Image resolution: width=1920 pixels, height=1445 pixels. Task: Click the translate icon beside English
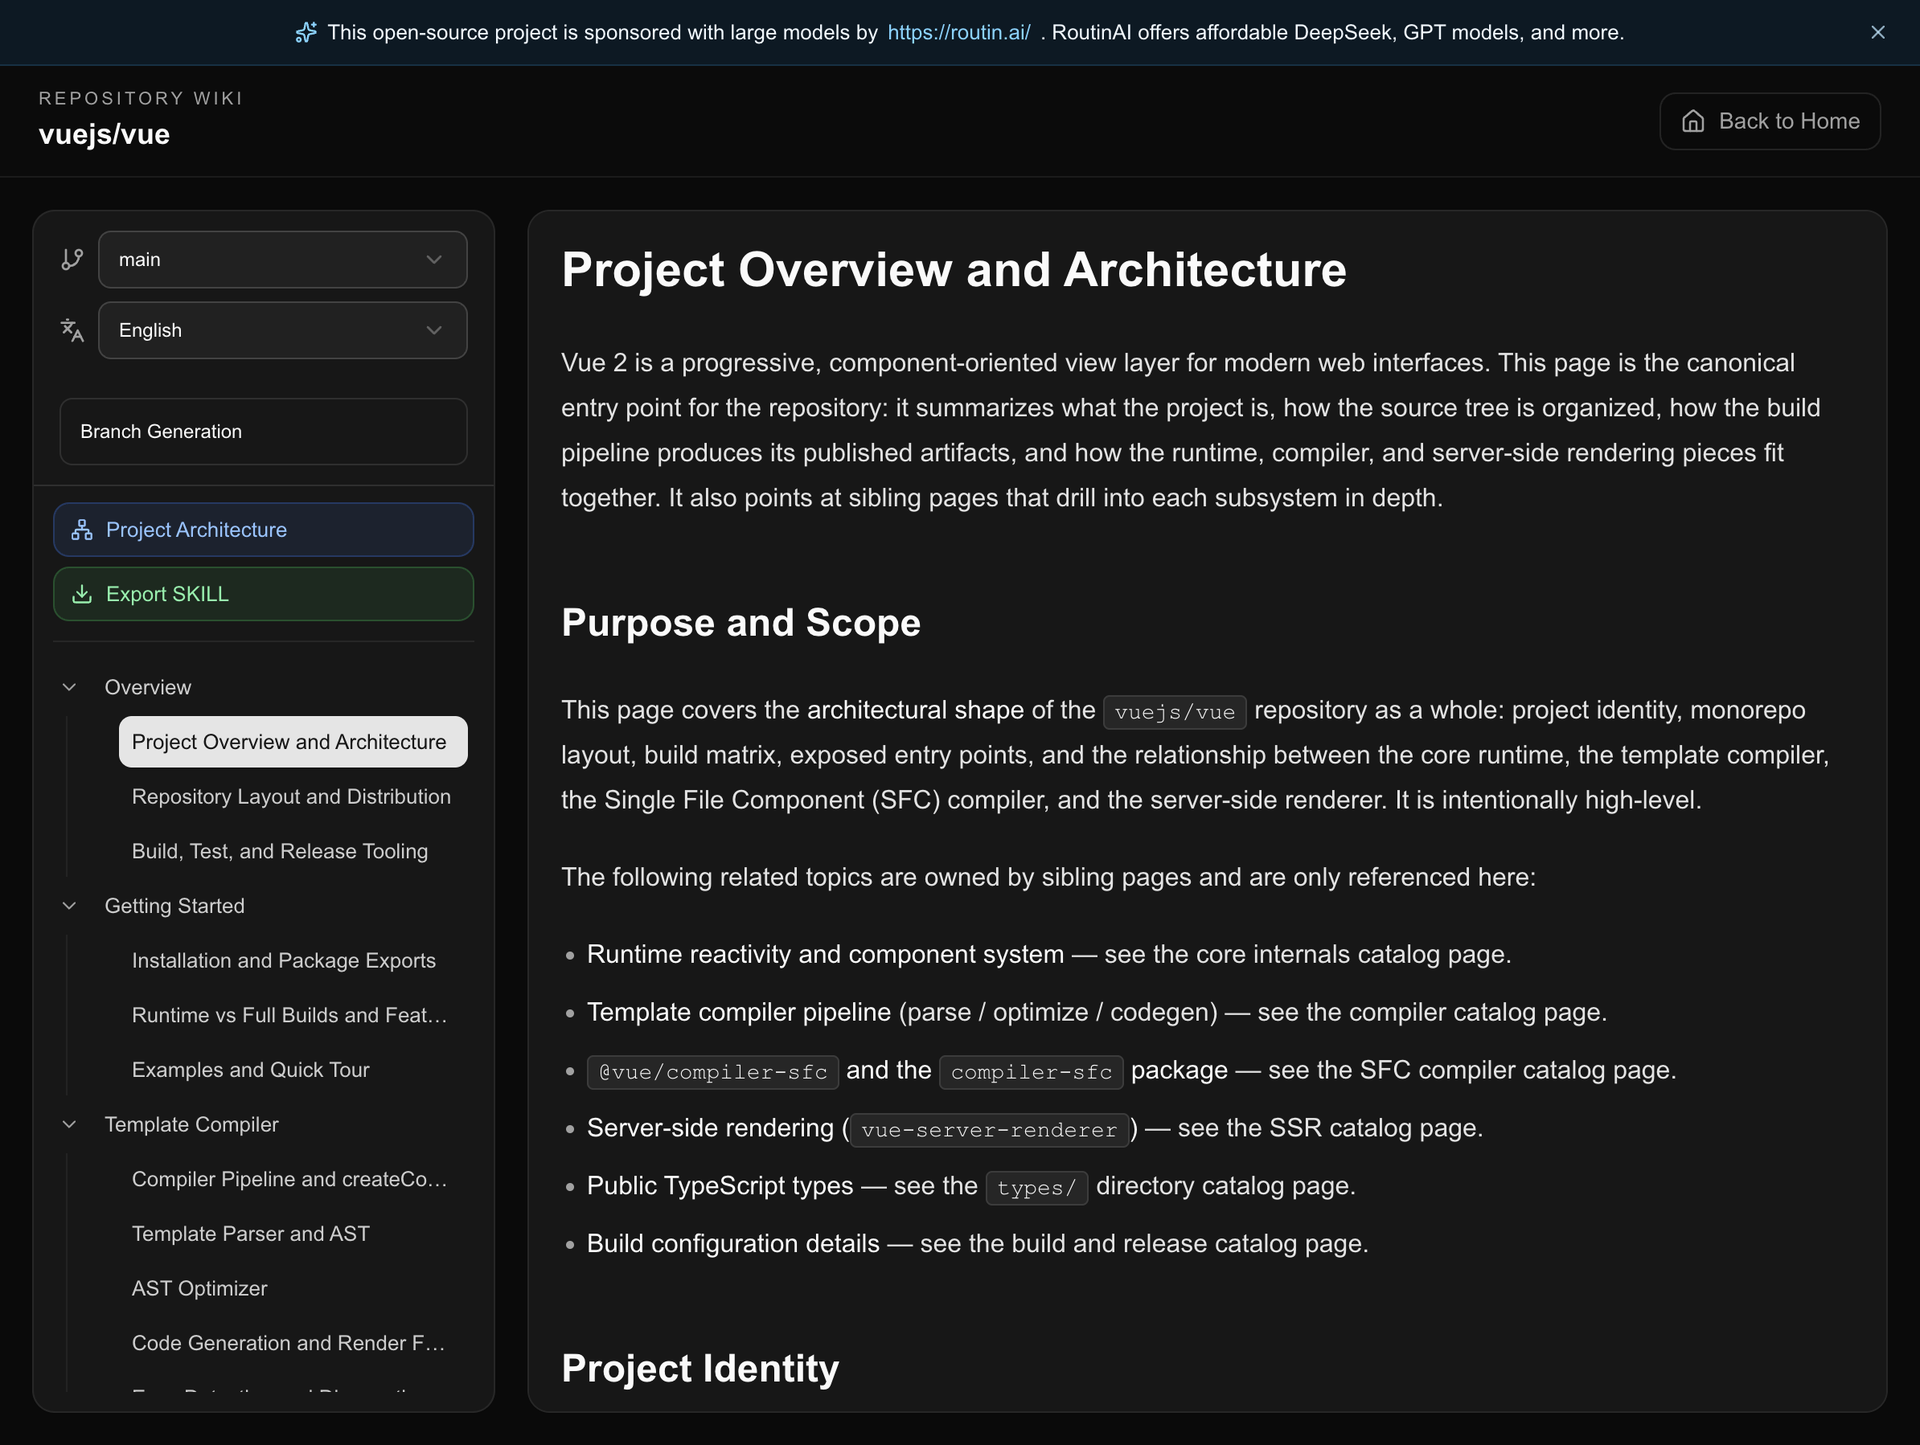(72, 330)
